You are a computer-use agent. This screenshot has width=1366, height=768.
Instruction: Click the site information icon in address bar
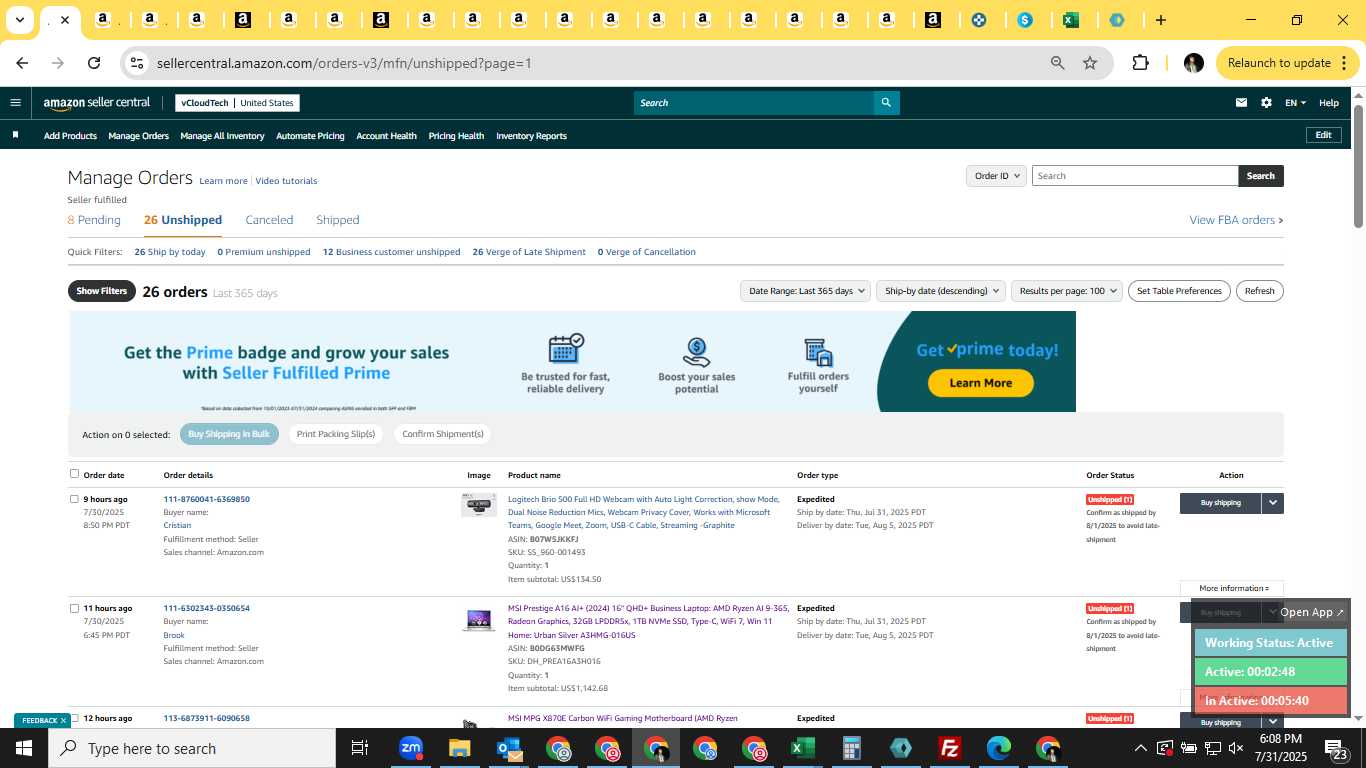pyautogui.click(x=137, y=63)
